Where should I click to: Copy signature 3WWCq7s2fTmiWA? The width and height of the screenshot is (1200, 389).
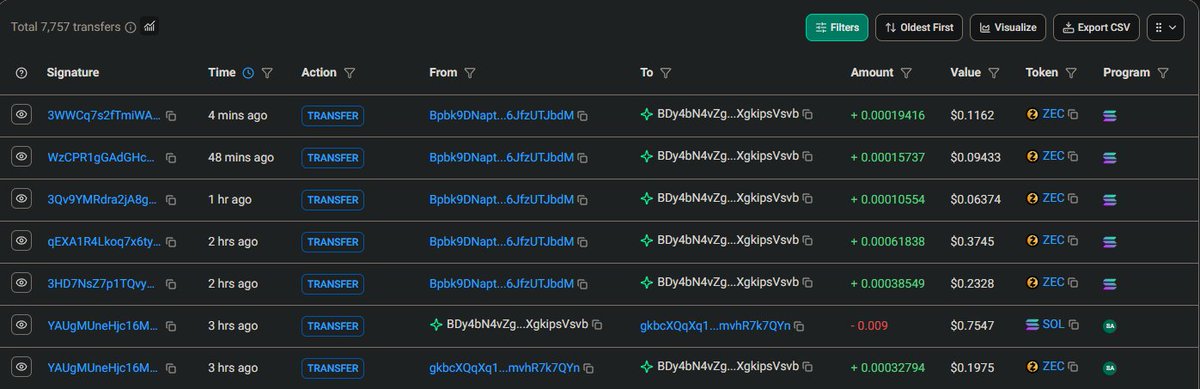(171, 117)
